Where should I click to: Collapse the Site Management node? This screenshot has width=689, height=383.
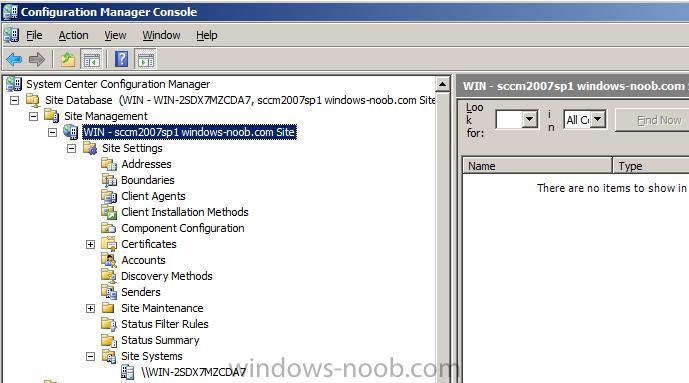[x=33, y=116]
